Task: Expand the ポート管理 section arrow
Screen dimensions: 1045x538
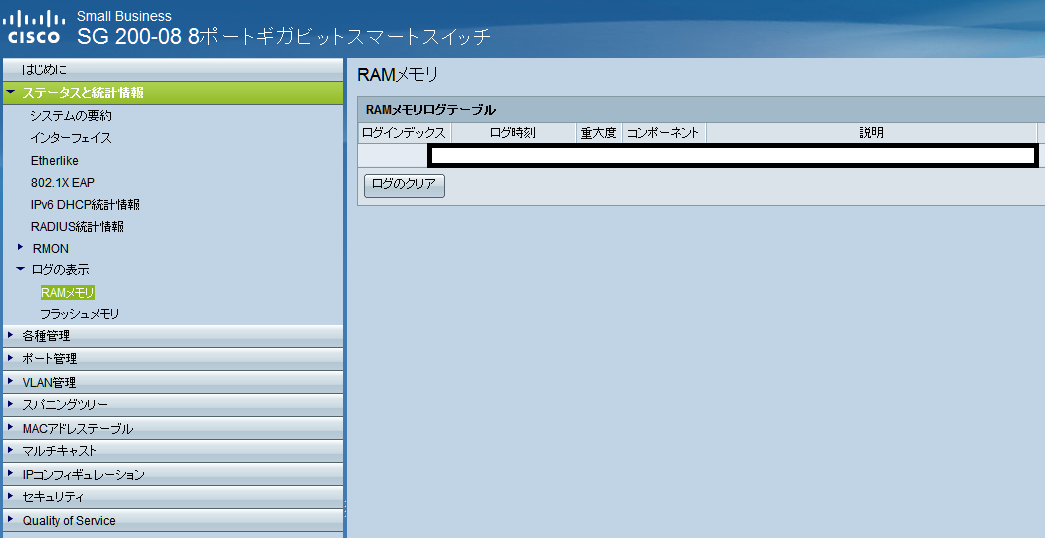Action: click(11, 358)
